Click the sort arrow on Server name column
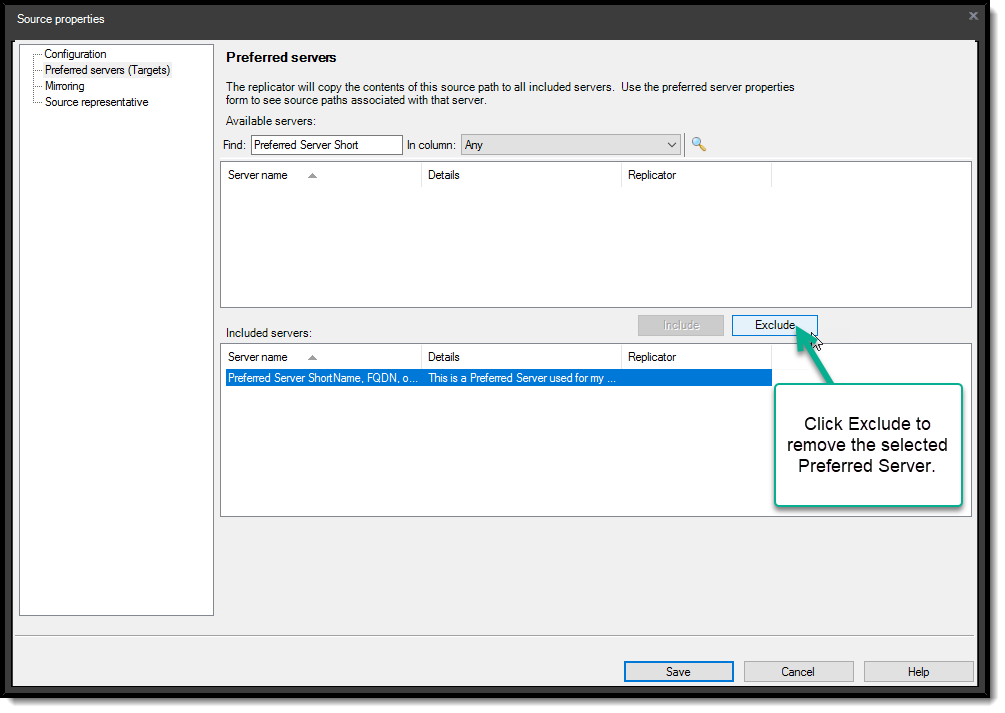Viewport: 1005px width, 713px height. (310, 174)
